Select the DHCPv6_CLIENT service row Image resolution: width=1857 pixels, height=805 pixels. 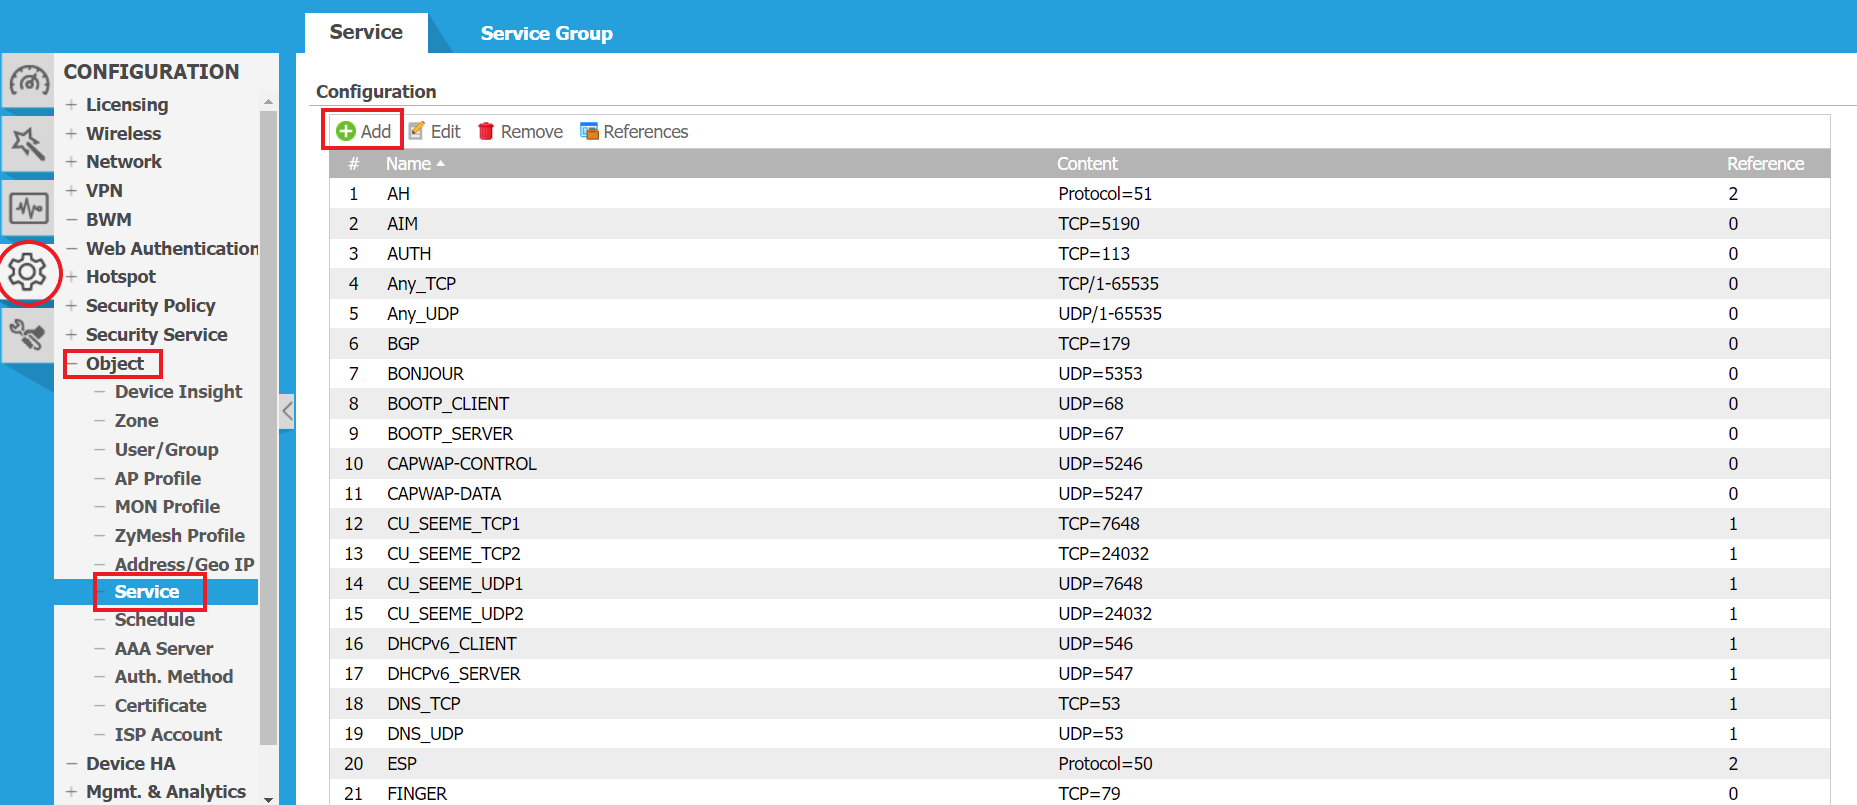click(1080, 643)
